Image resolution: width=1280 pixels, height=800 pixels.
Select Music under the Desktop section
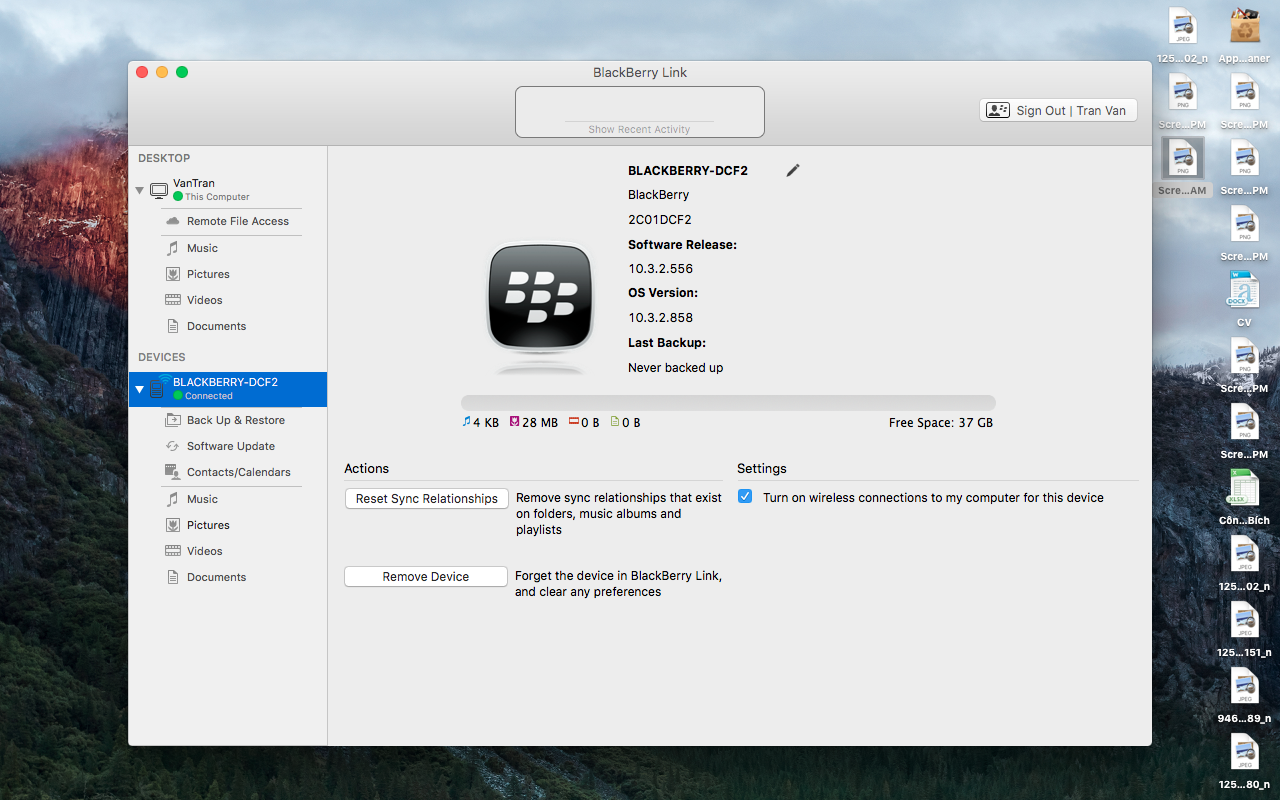(202, 248)
